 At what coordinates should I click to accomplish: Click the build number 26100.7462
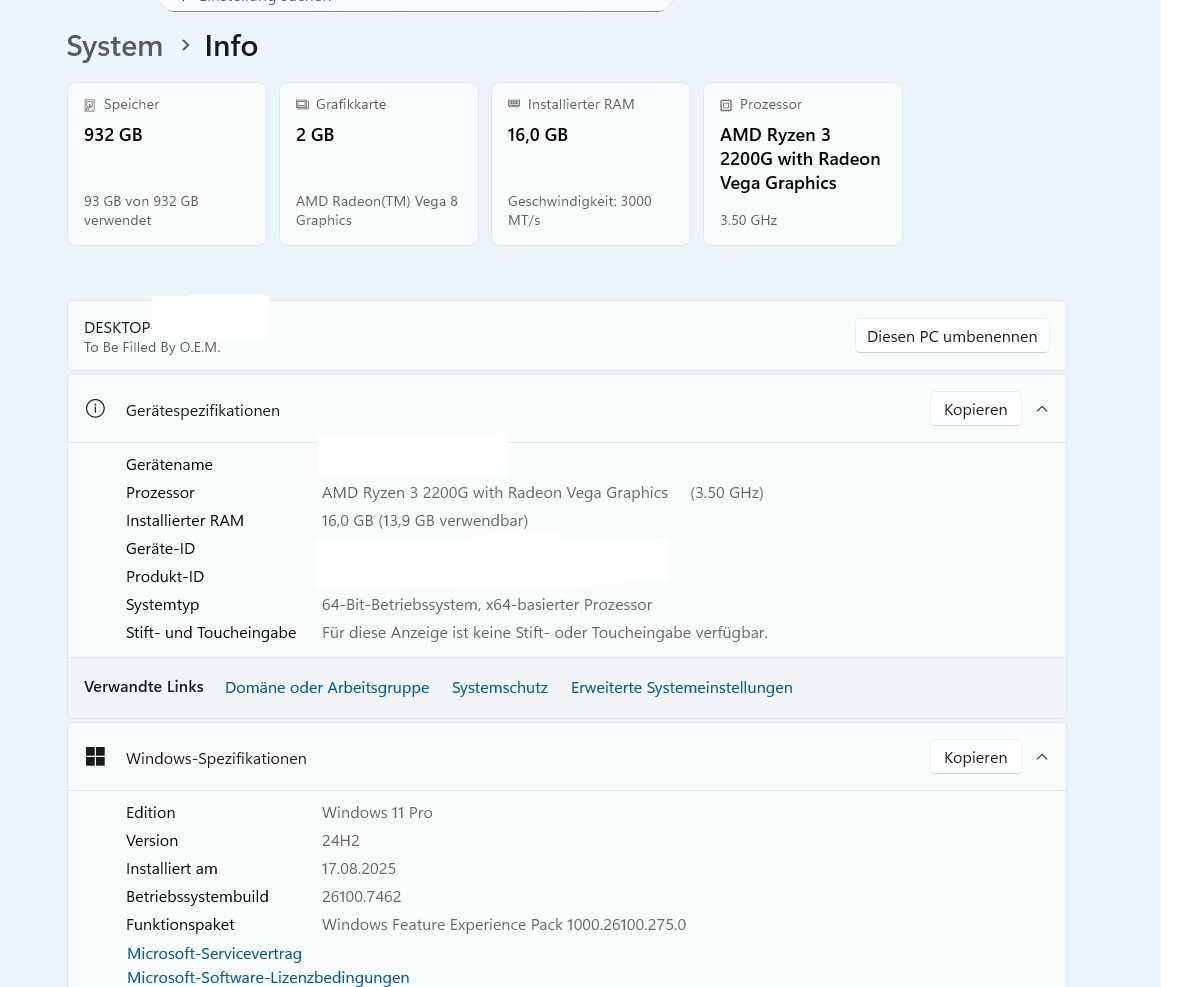point(362,897)
